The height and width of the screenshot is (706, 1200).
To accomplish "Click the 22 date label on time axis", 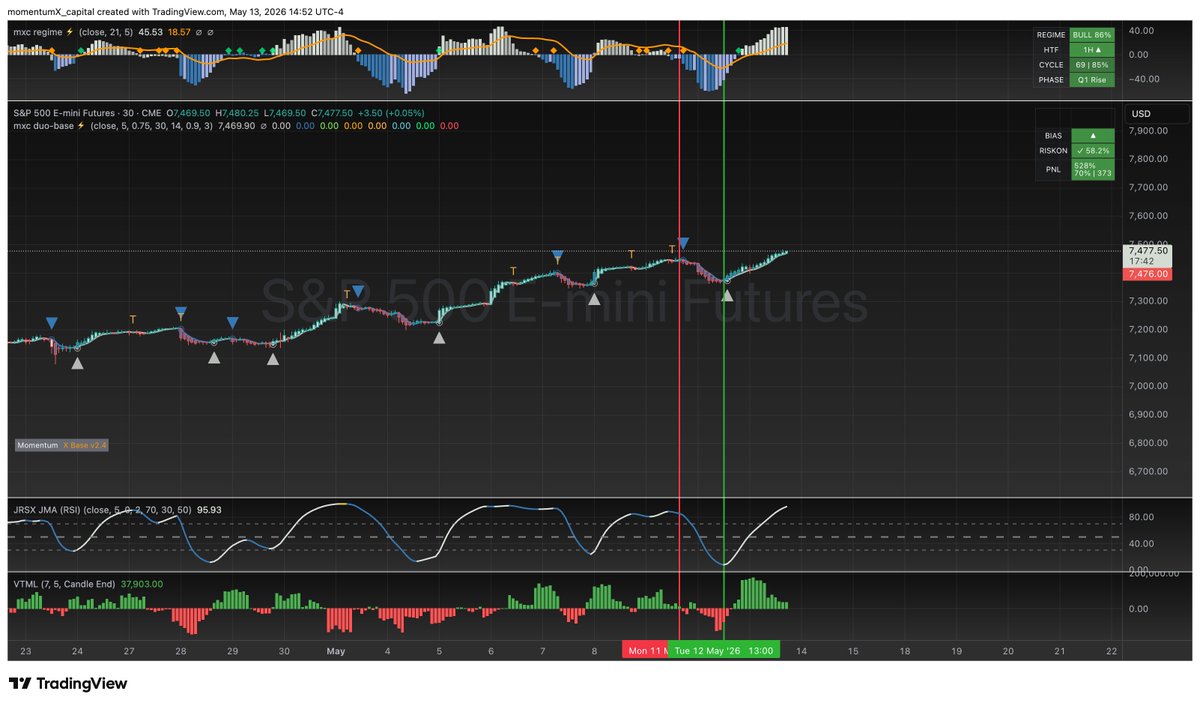I will click(x=1111, y=650).
